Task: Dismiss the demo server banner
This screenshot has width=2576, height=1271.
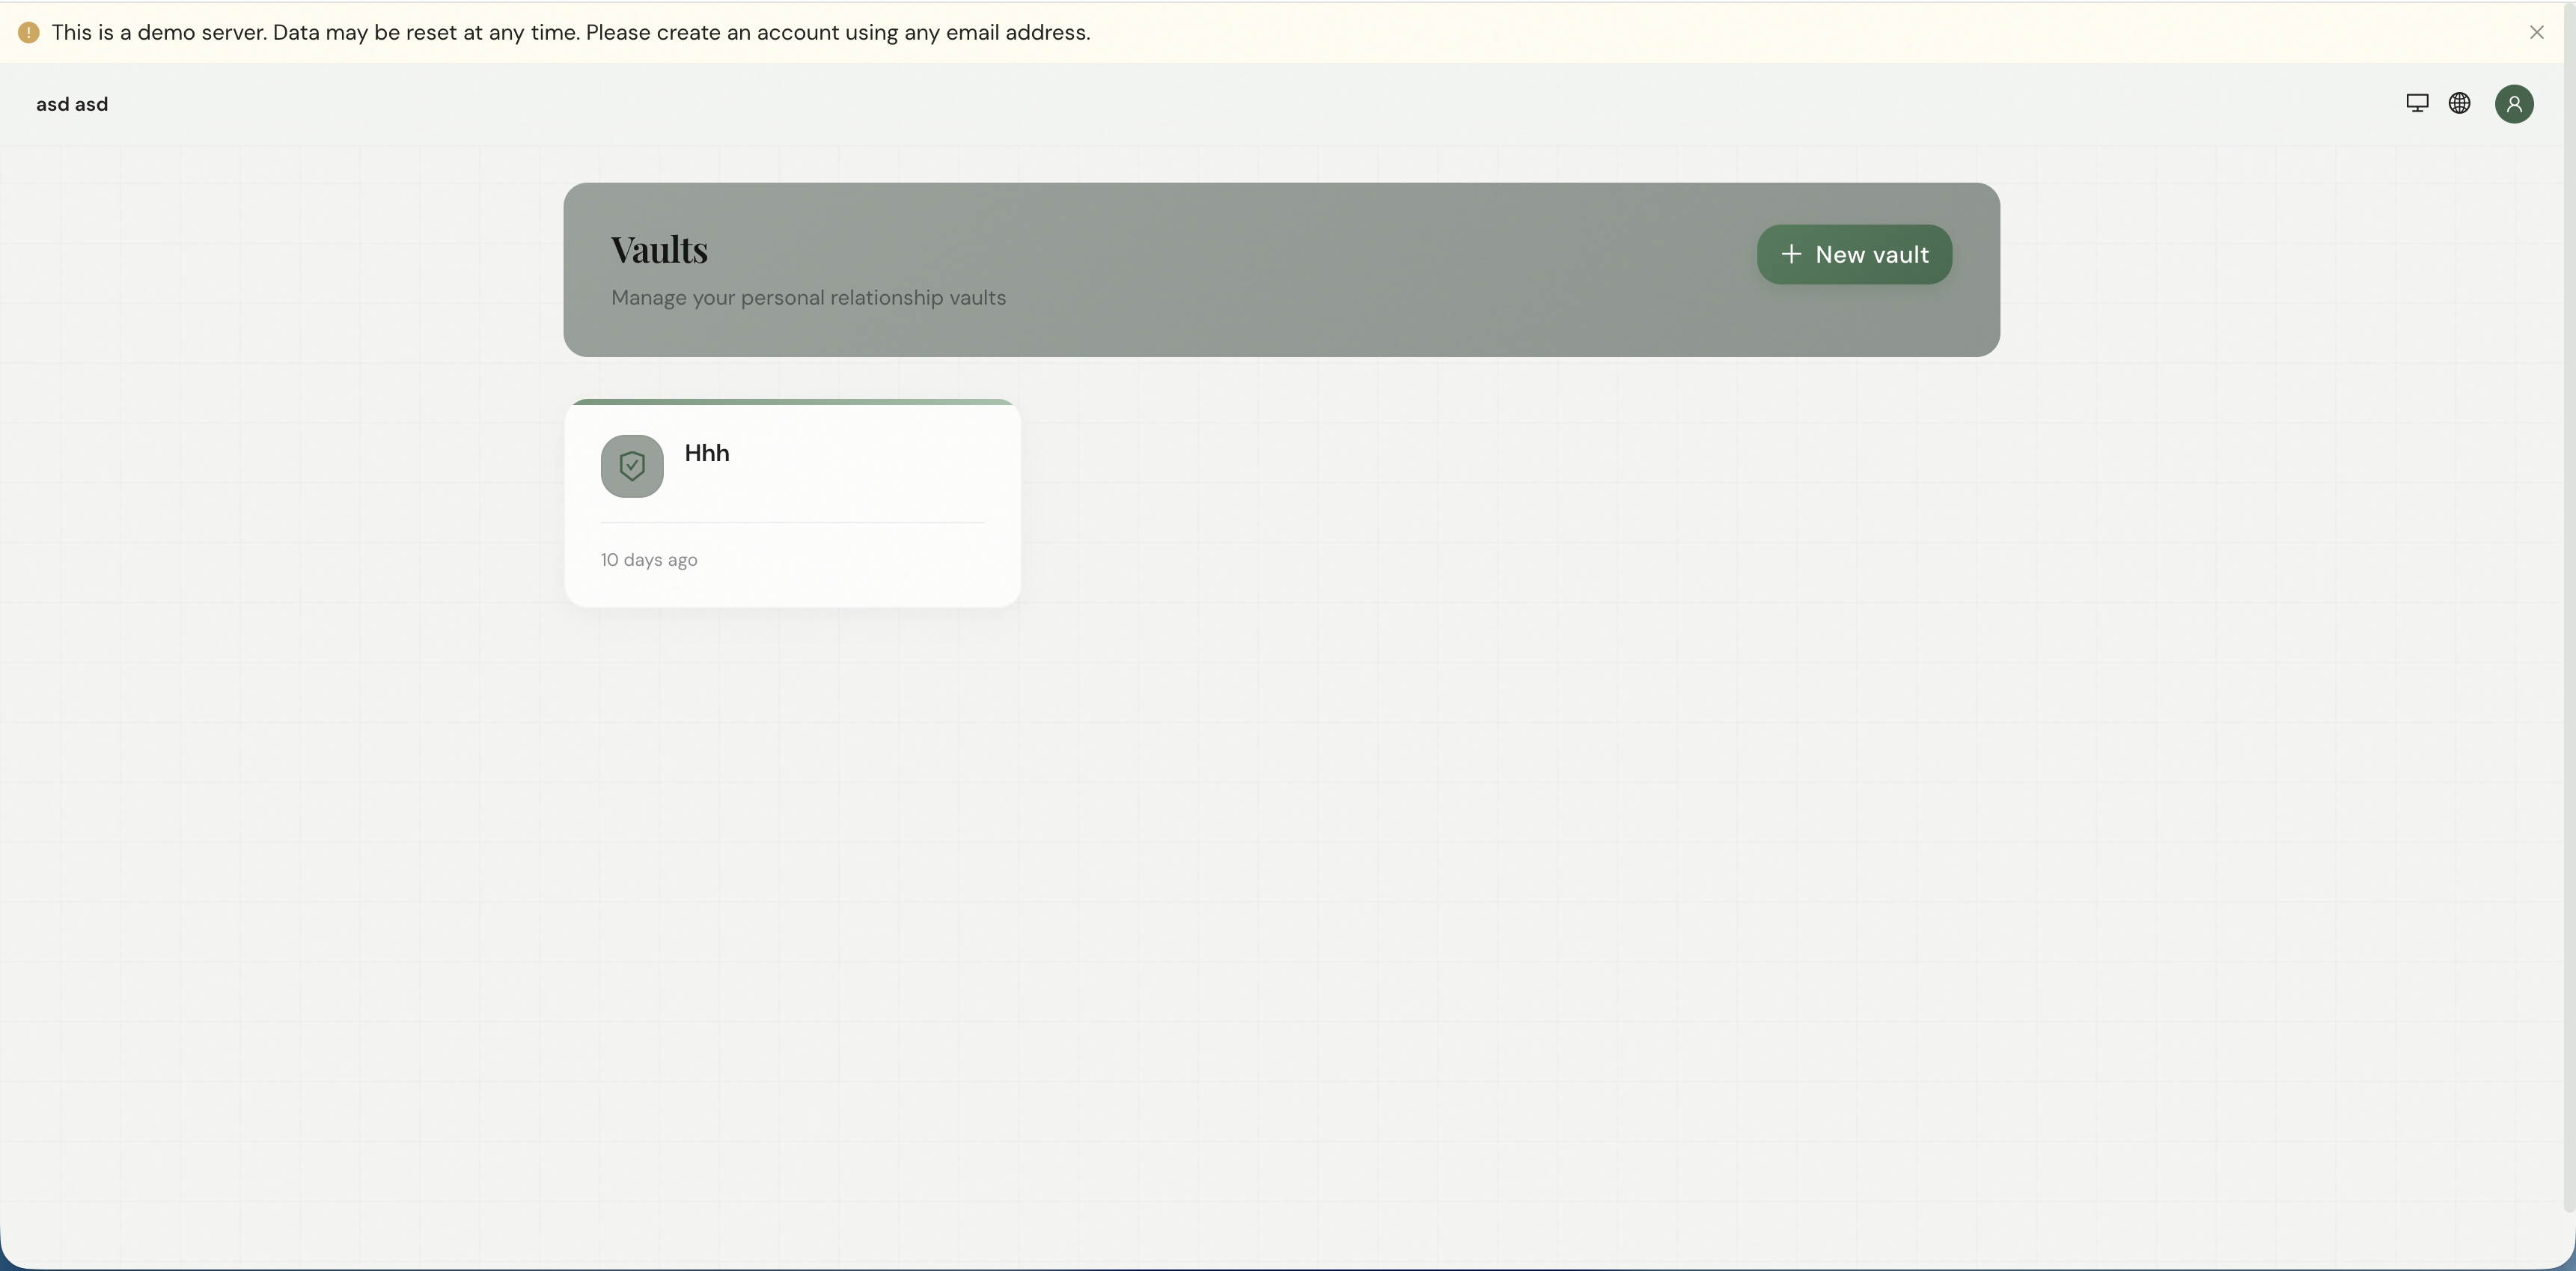Action: coord(2537,32)
